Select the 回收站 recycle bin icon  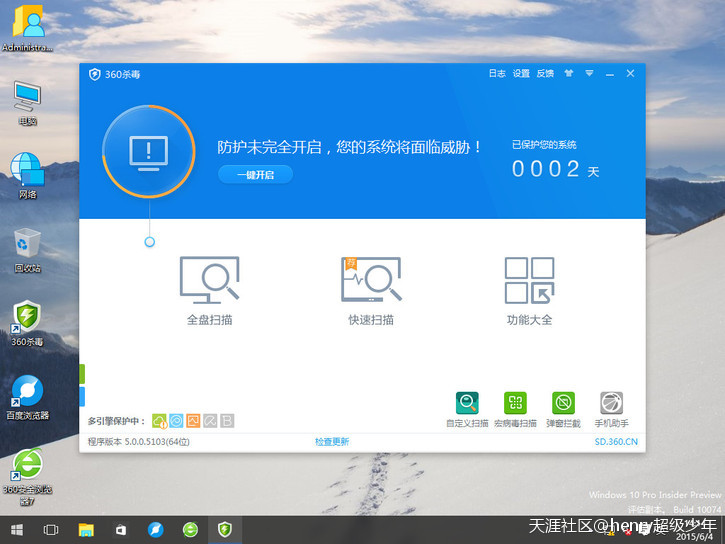(28, 250)
